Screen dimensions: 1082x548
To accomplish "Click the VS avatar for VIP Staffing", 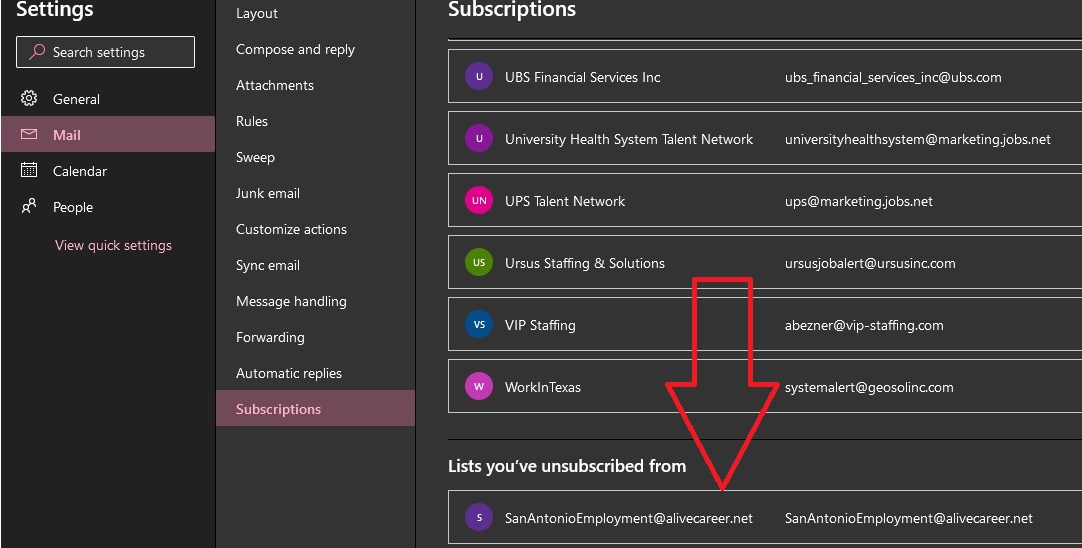I will tap(479, 325).
